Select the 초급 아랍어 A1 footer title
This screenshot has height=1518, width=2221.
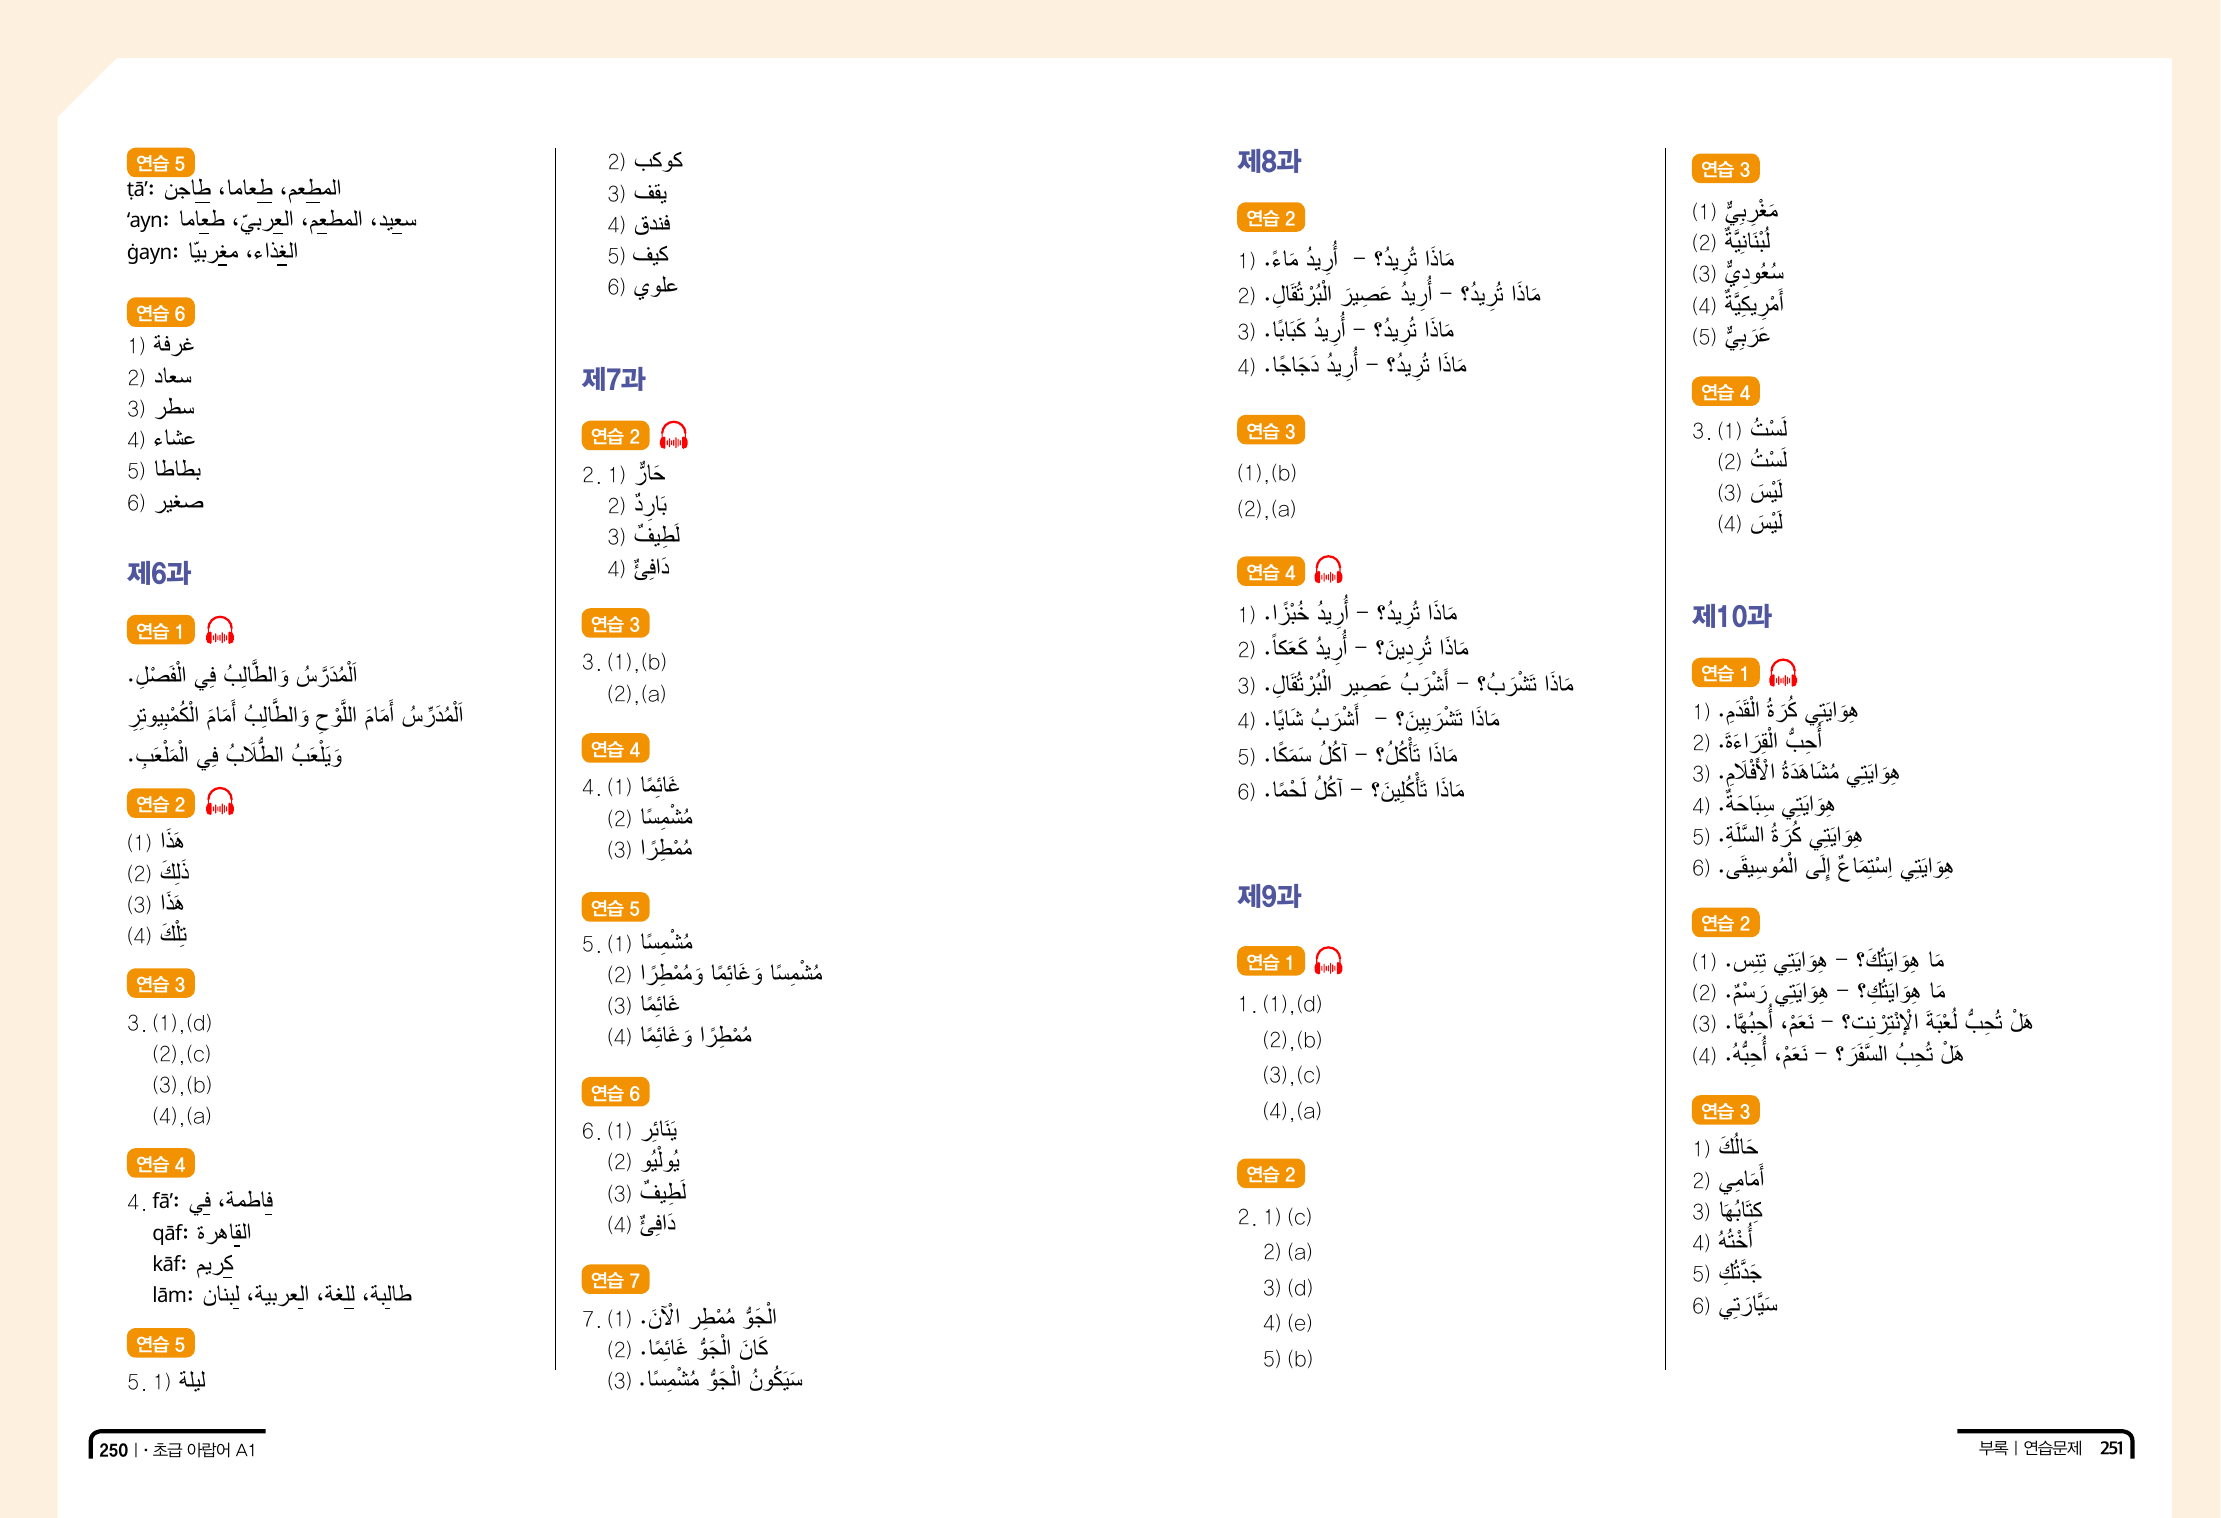pos(204,1450)
